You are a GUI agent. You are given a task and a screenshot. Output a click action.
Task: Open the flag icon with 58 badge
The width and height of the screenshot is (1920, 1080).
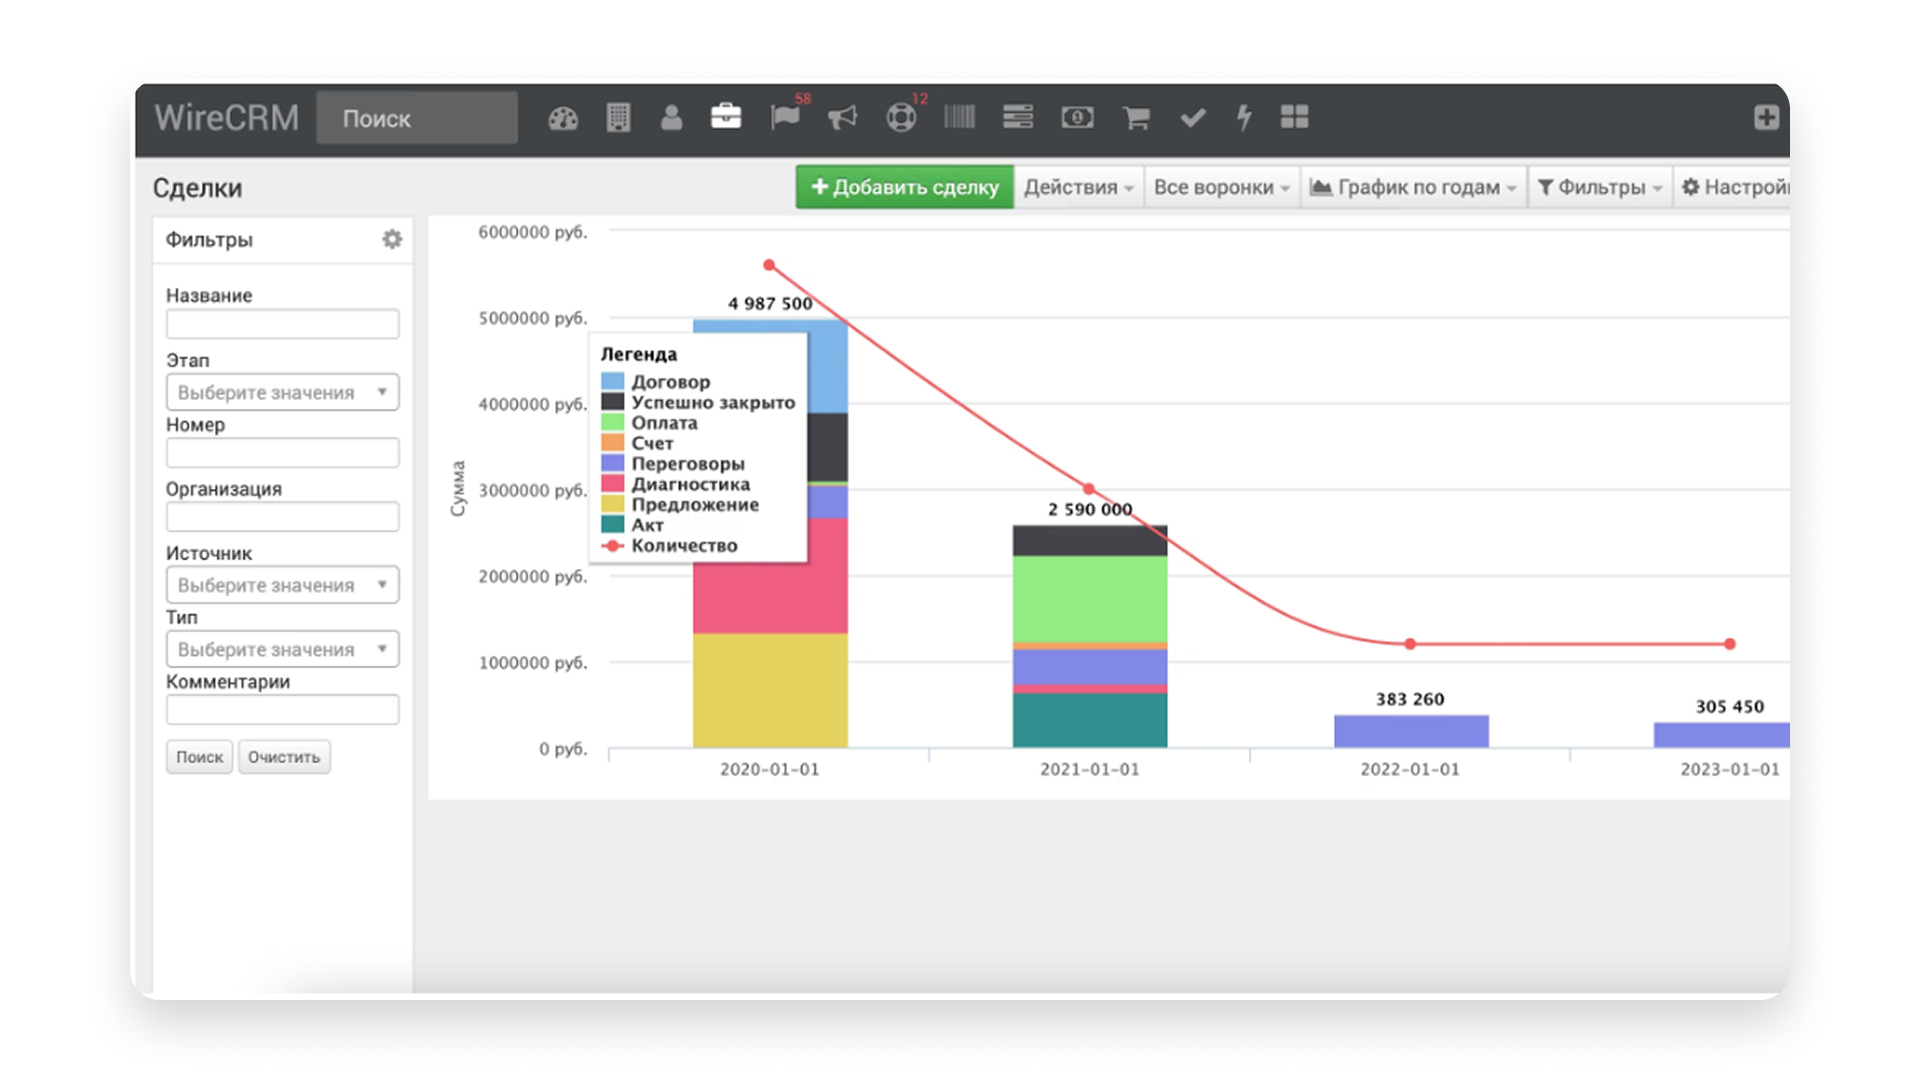[785, 117]
